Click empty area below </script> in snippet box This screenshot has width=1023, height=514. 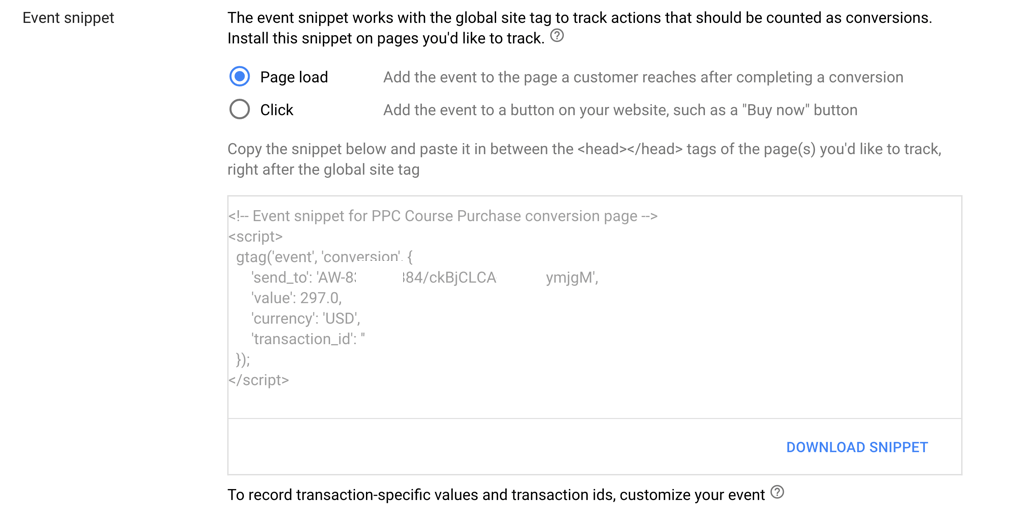coord(594,403)
